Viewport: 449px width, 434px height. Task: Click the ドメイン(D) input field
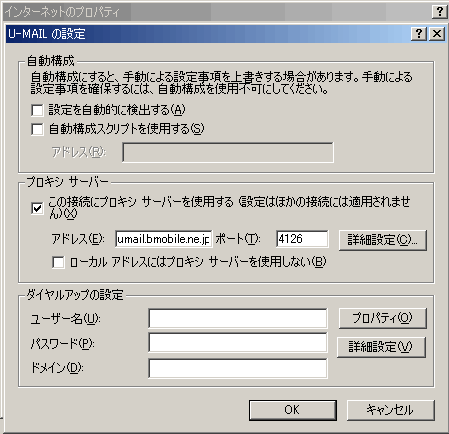238,368
